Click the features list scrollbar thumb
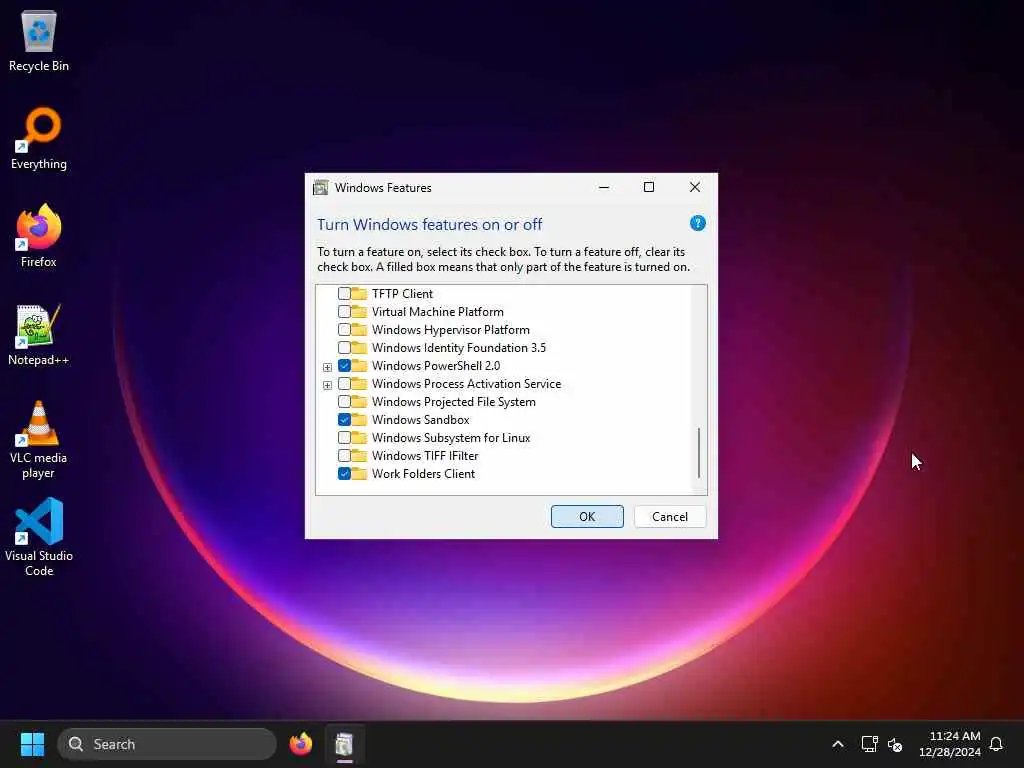Image resolution: width=1024 pixels, height=768 pixels. 699,453
